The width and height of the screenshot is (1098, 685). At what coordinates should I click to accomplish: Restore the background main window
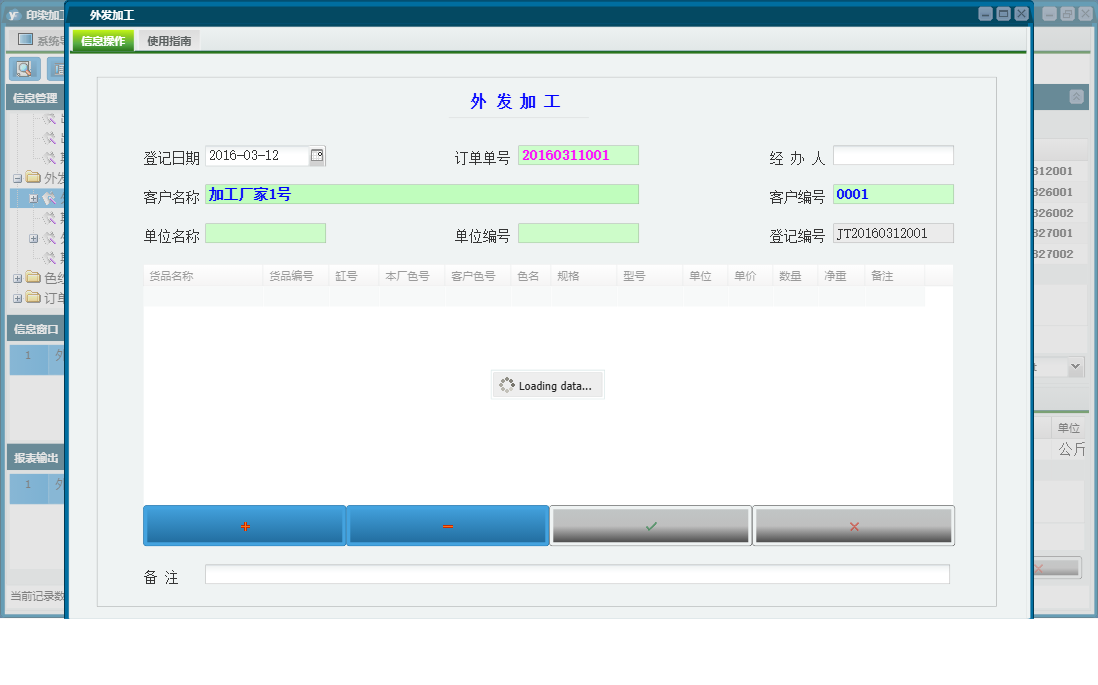click(x=1067, y=14)
